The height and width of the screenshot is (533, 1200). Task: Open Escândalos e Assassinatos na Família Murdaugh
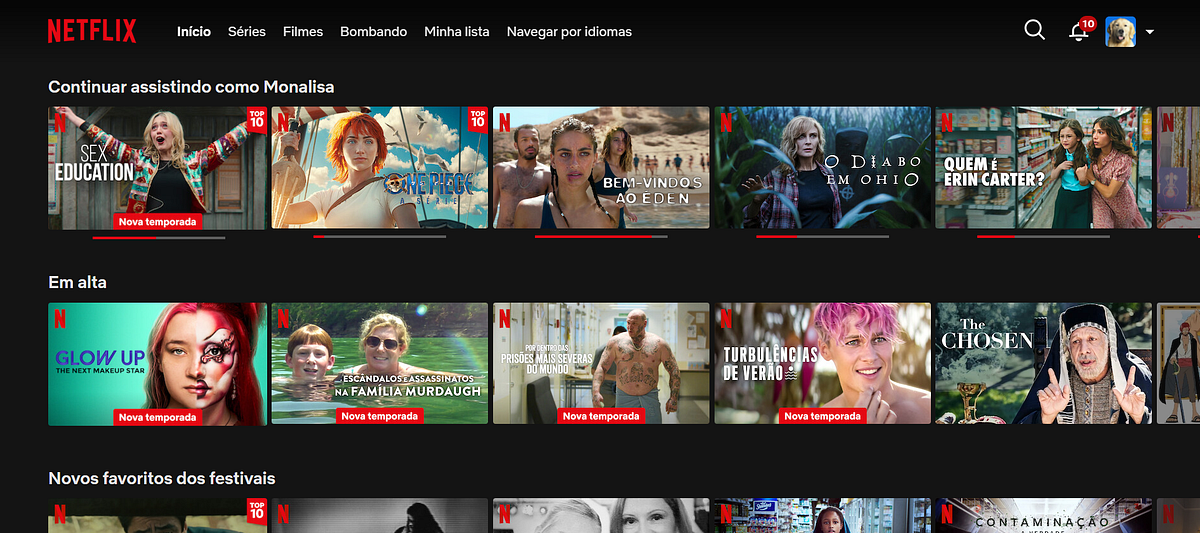coord(380,364)
